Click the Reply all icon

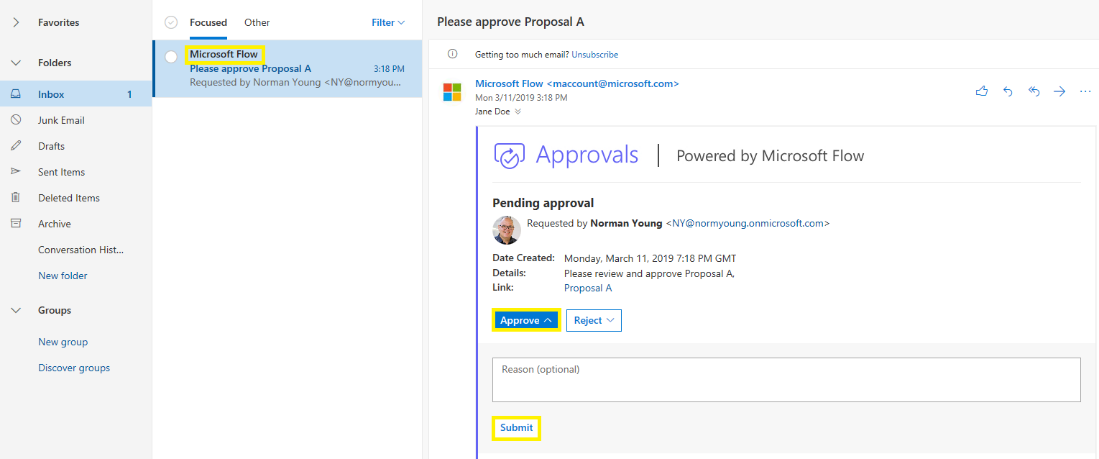1033,91
